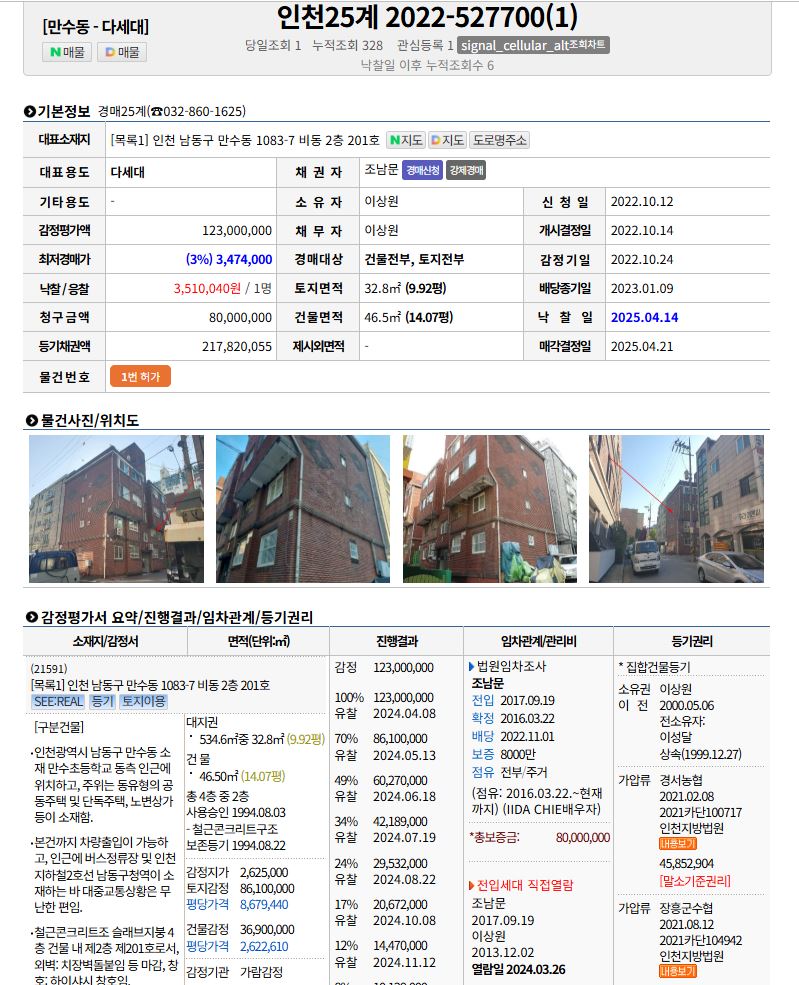
Task: Click 내용보기 under 장흥군수협 가압류
Action: pyautogui.click(x=678, y=972)
